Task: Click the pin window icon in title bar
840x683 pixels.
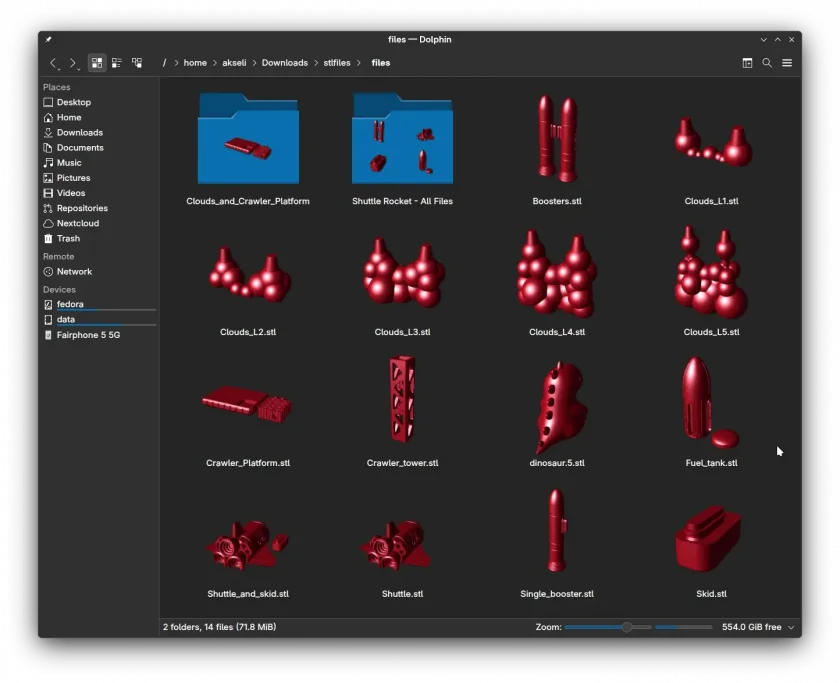Action: point(48,40)
